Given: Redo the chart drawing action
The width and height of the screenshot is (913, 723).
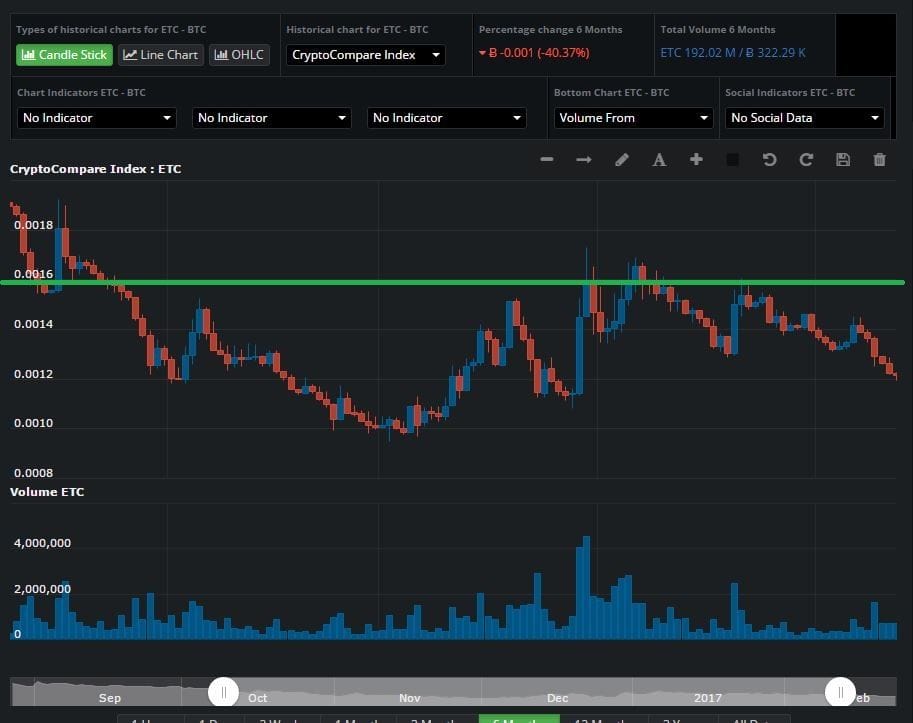Looking at the screenshot, I should 806,160.
